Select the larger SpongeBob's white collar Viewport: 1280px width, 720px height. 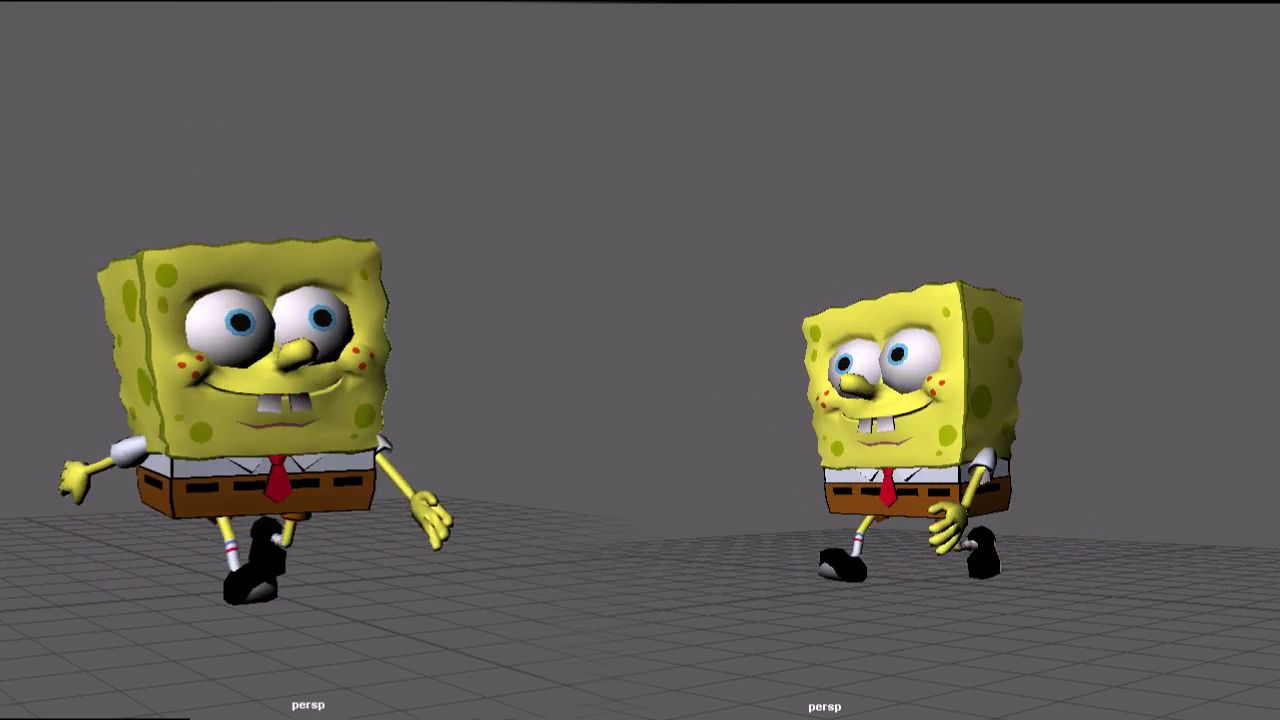click(x=215, y=465)
